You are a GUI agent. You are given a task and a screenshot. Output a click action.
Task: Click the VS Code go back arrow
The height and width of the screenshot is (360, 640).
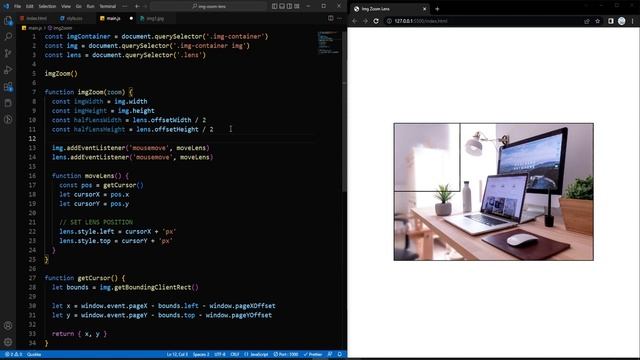point(137,6)
